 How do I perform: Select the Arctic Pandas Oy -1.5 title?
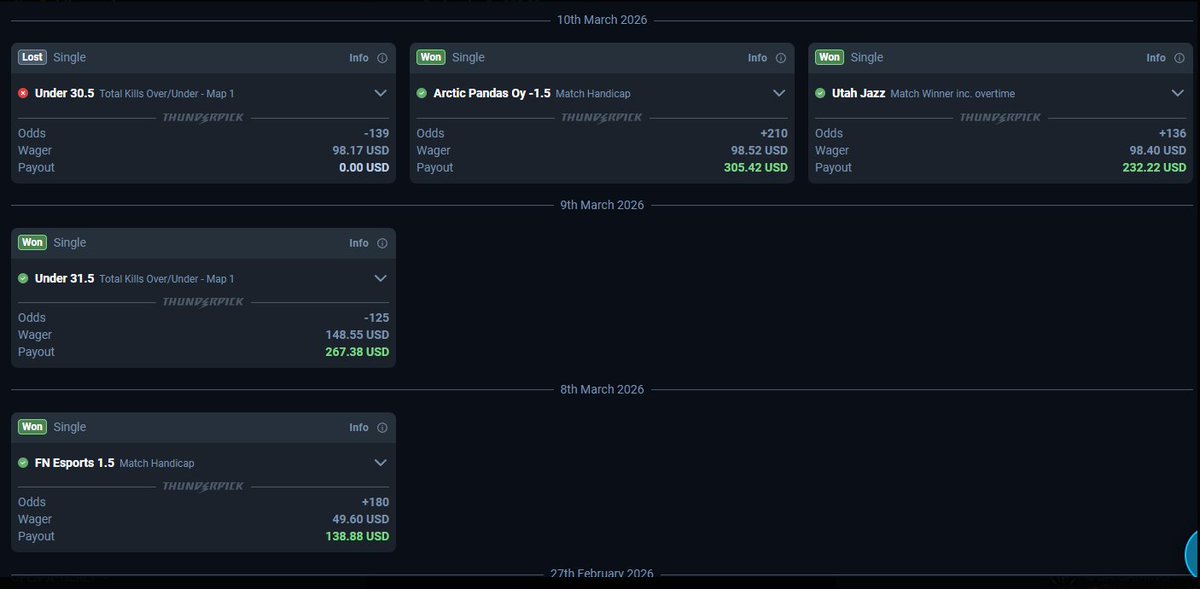pos(493,93)
